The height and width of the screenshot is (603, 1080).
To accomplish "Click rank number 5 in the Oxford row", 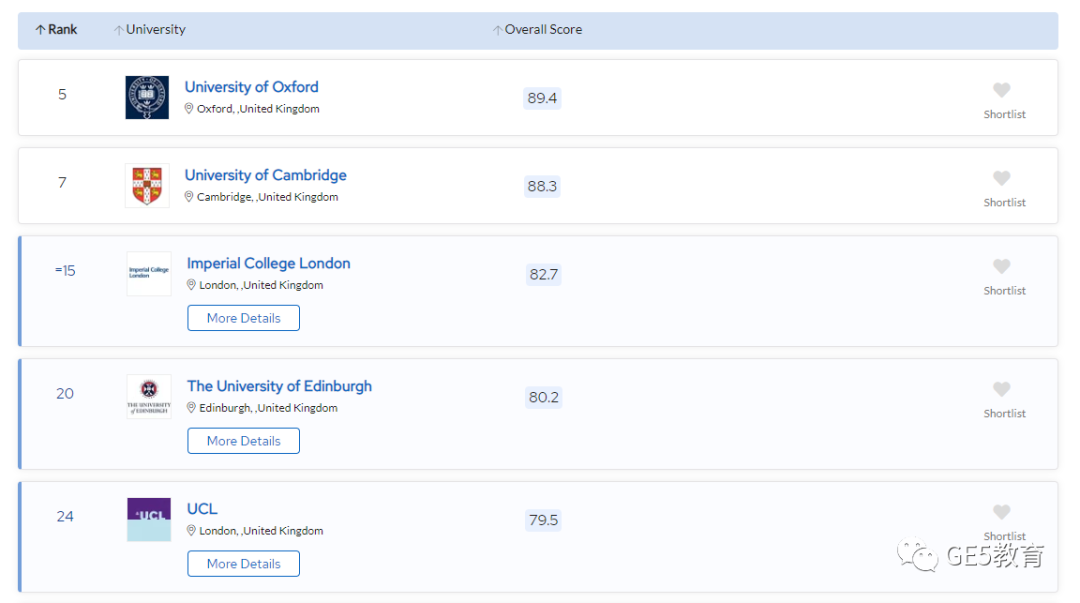I will (62, 94).
